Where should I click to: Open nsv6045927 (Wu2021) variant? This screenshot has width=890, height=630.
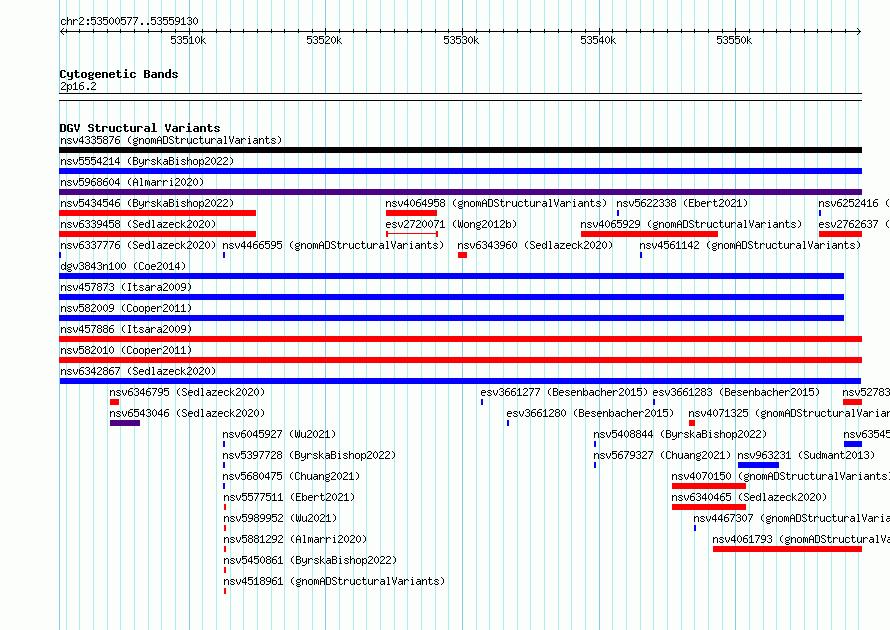click(279, 434)
